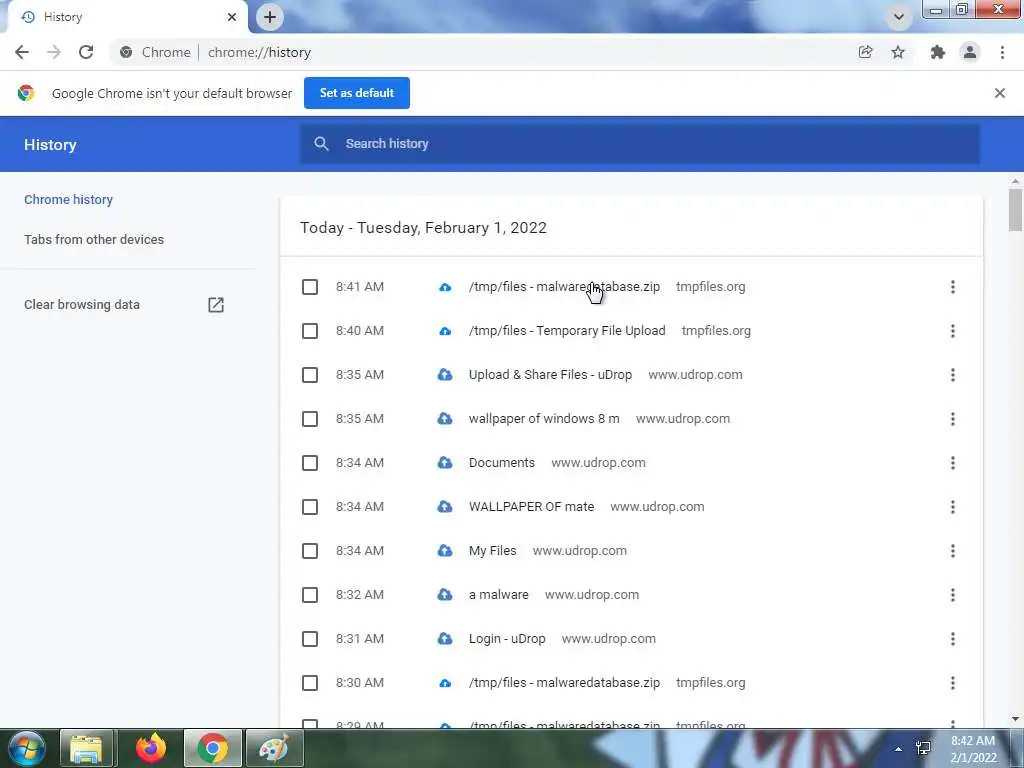This screenshot has height=768, width=1024.
Task: Click the uDrop favicon next to My Files
Action: click(x=445, y=551)
